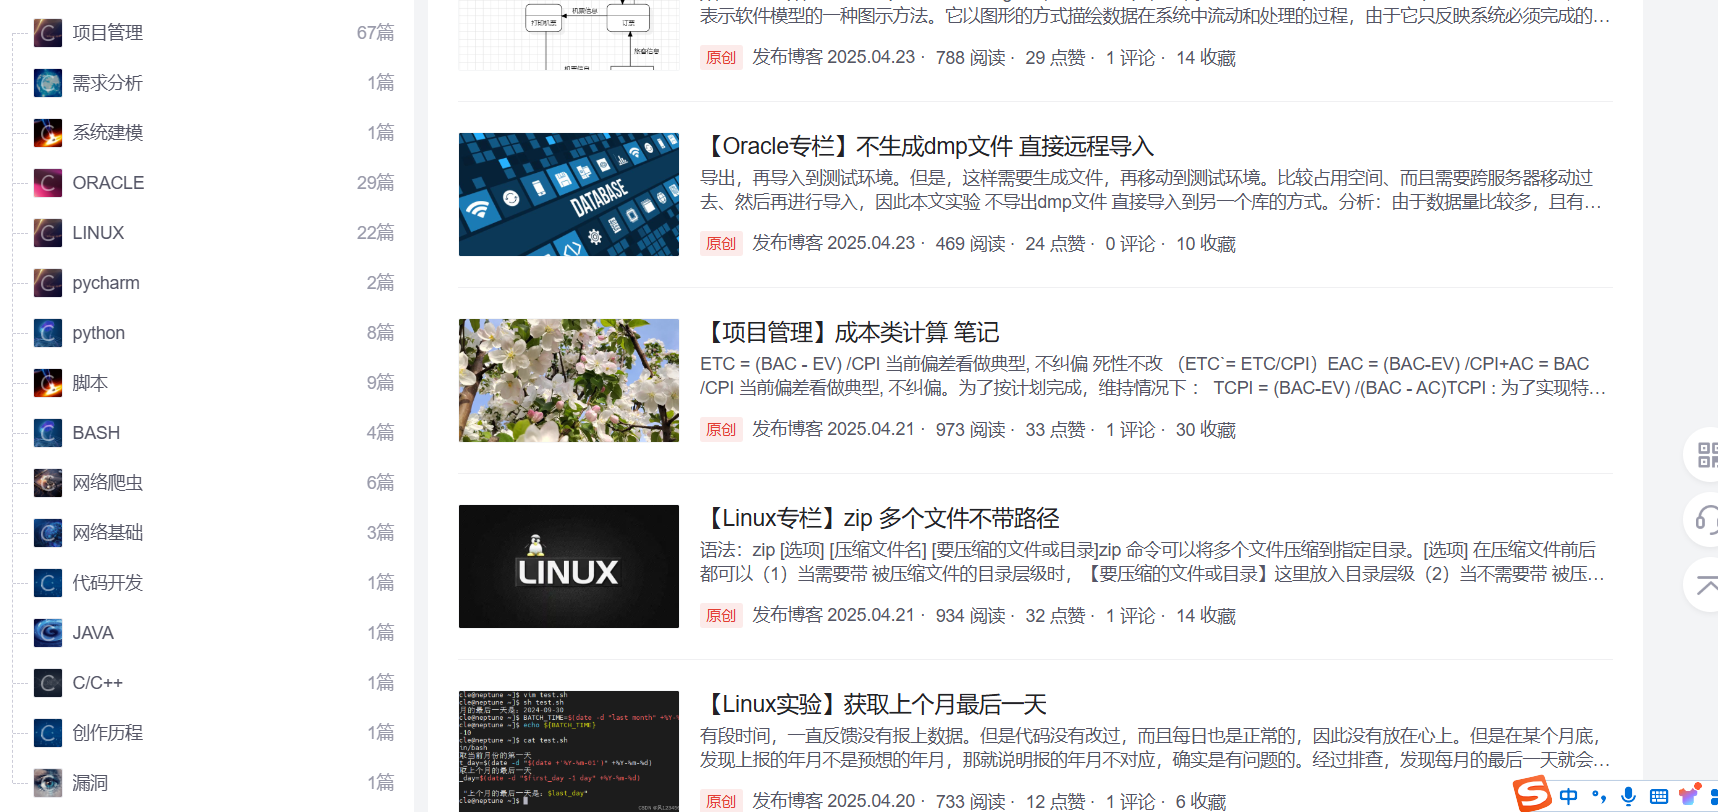Click the flowchart diagram article thumbnail
The width and height of the screenshot is (1718, 812).
pyautogui.click(x=569, y=35)
